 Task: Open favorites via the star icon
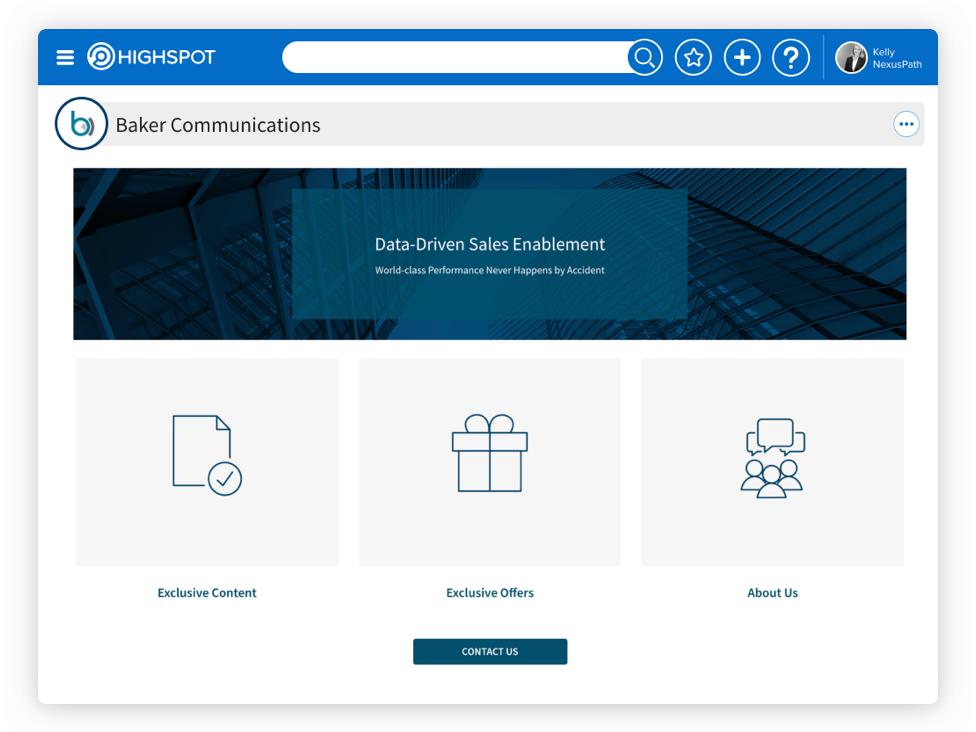point(693,57)
